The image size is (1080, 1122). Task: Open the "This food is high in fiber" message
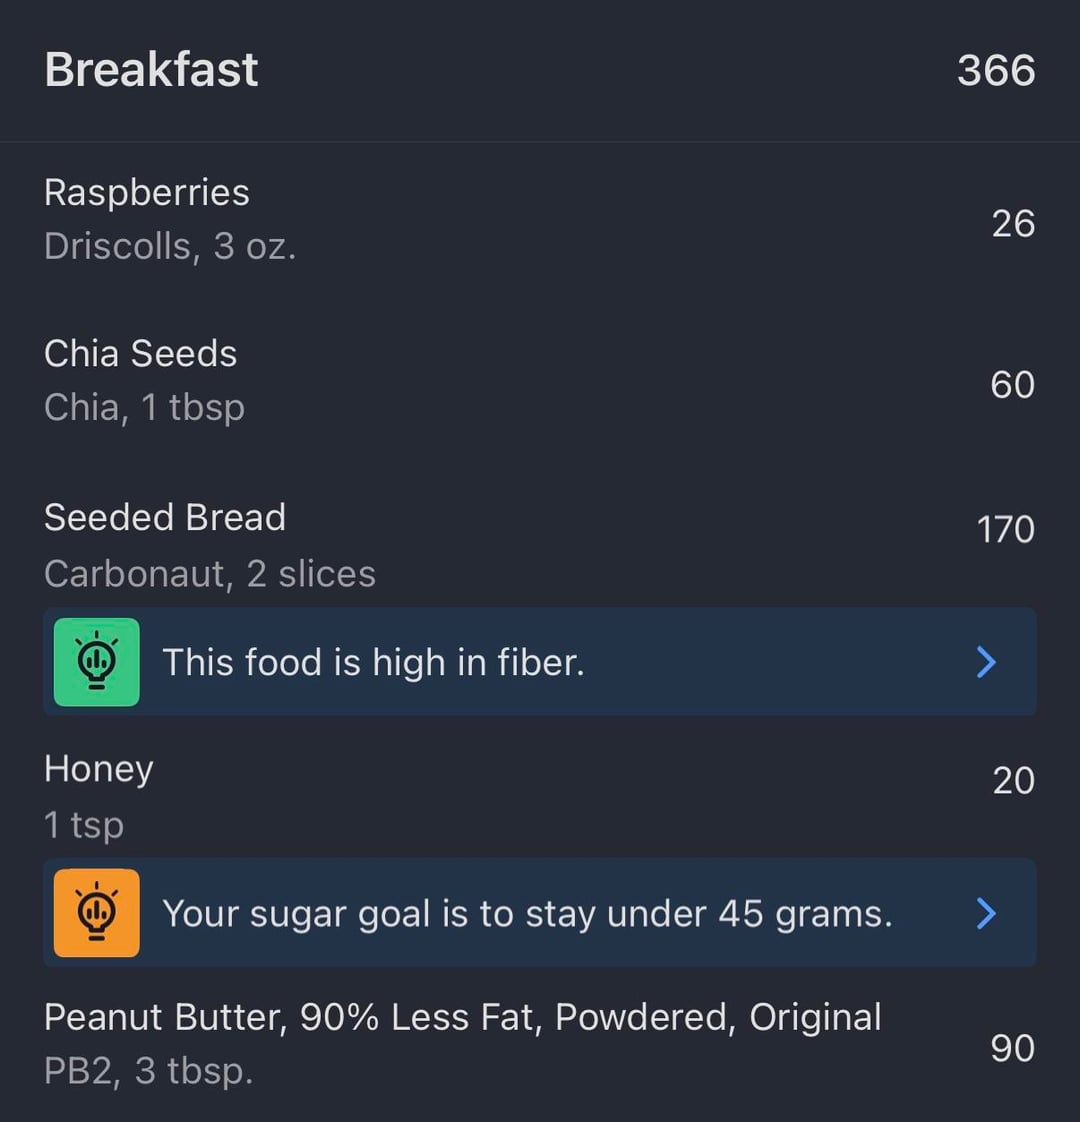[x=373, y=662]
